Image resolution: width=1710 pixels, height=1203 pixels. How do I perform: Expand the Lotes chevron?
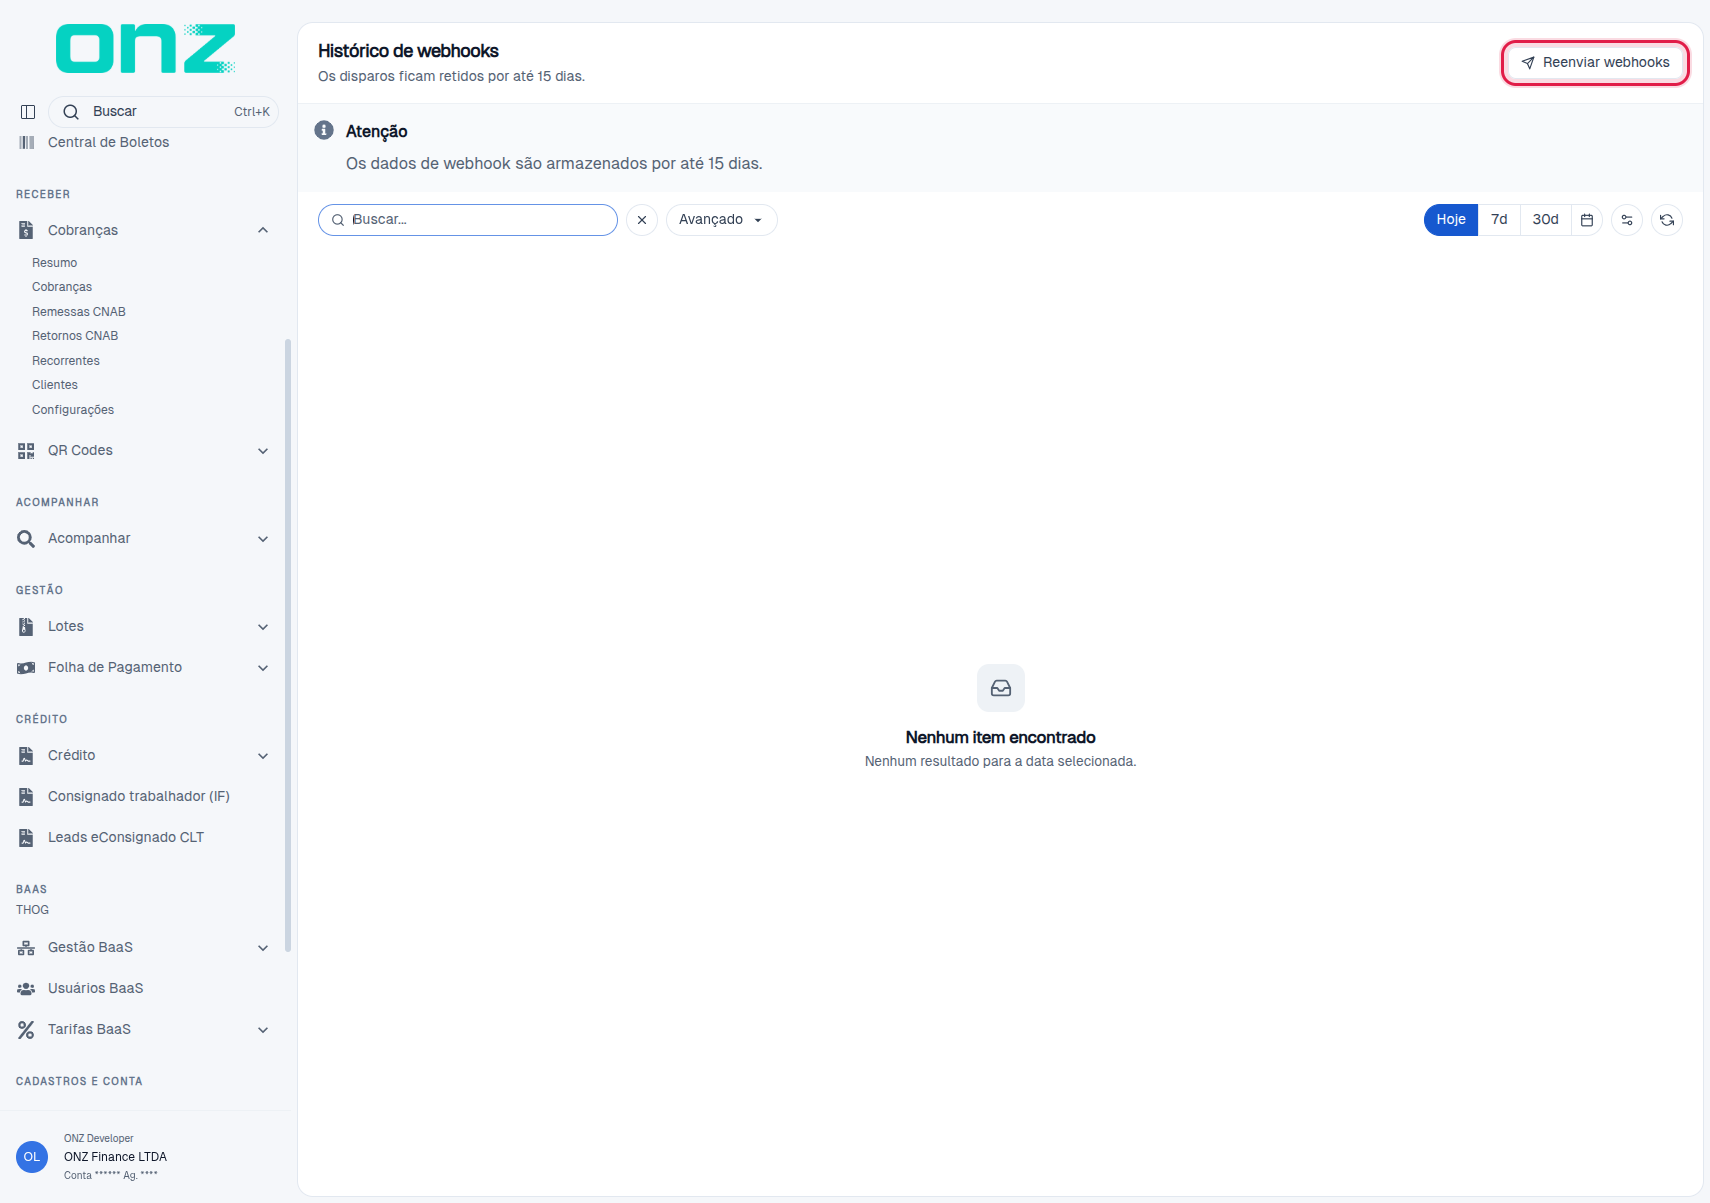(263, 627)
